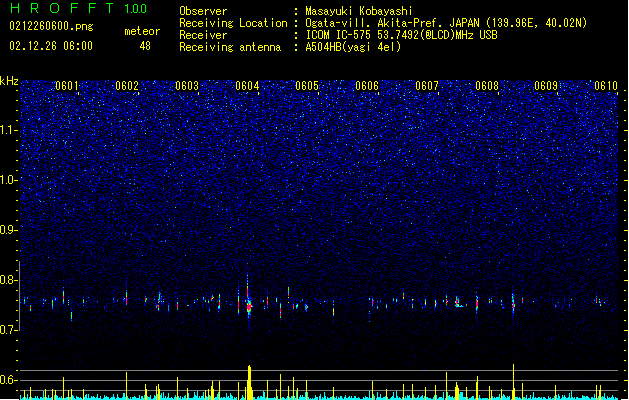The image size is (629, 400).
Task: Click the 0.7 kHz axis label
Action: click(x=8, y=330)
